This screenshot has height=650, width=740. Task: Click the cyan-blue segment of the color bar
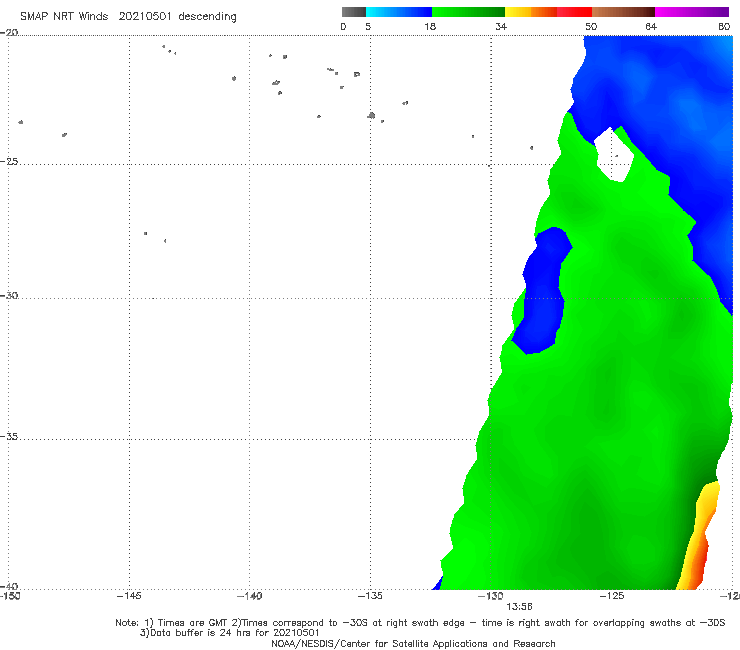coord(399,12)
